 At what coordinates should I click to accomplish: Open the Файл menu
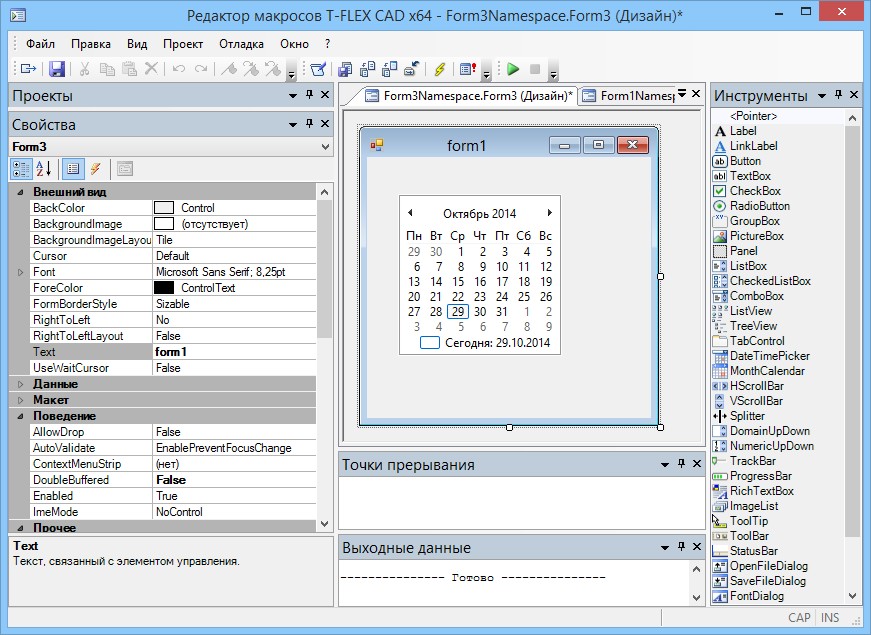coord(41,44)
